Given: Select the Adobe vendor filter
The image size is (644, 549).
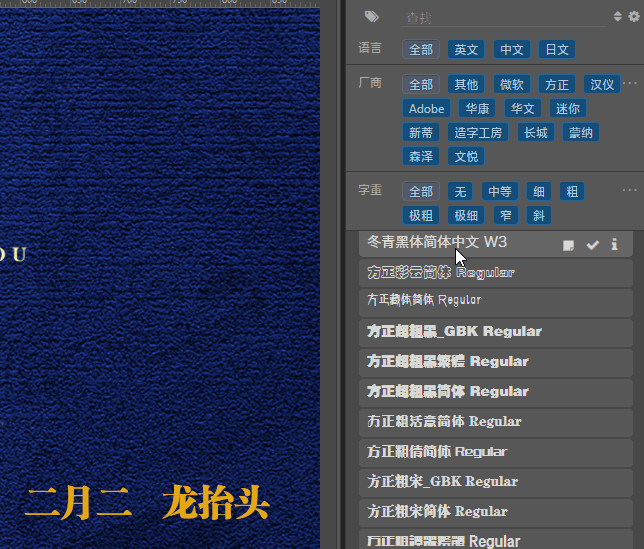Looking at the screenshot, I should [426, 109].
